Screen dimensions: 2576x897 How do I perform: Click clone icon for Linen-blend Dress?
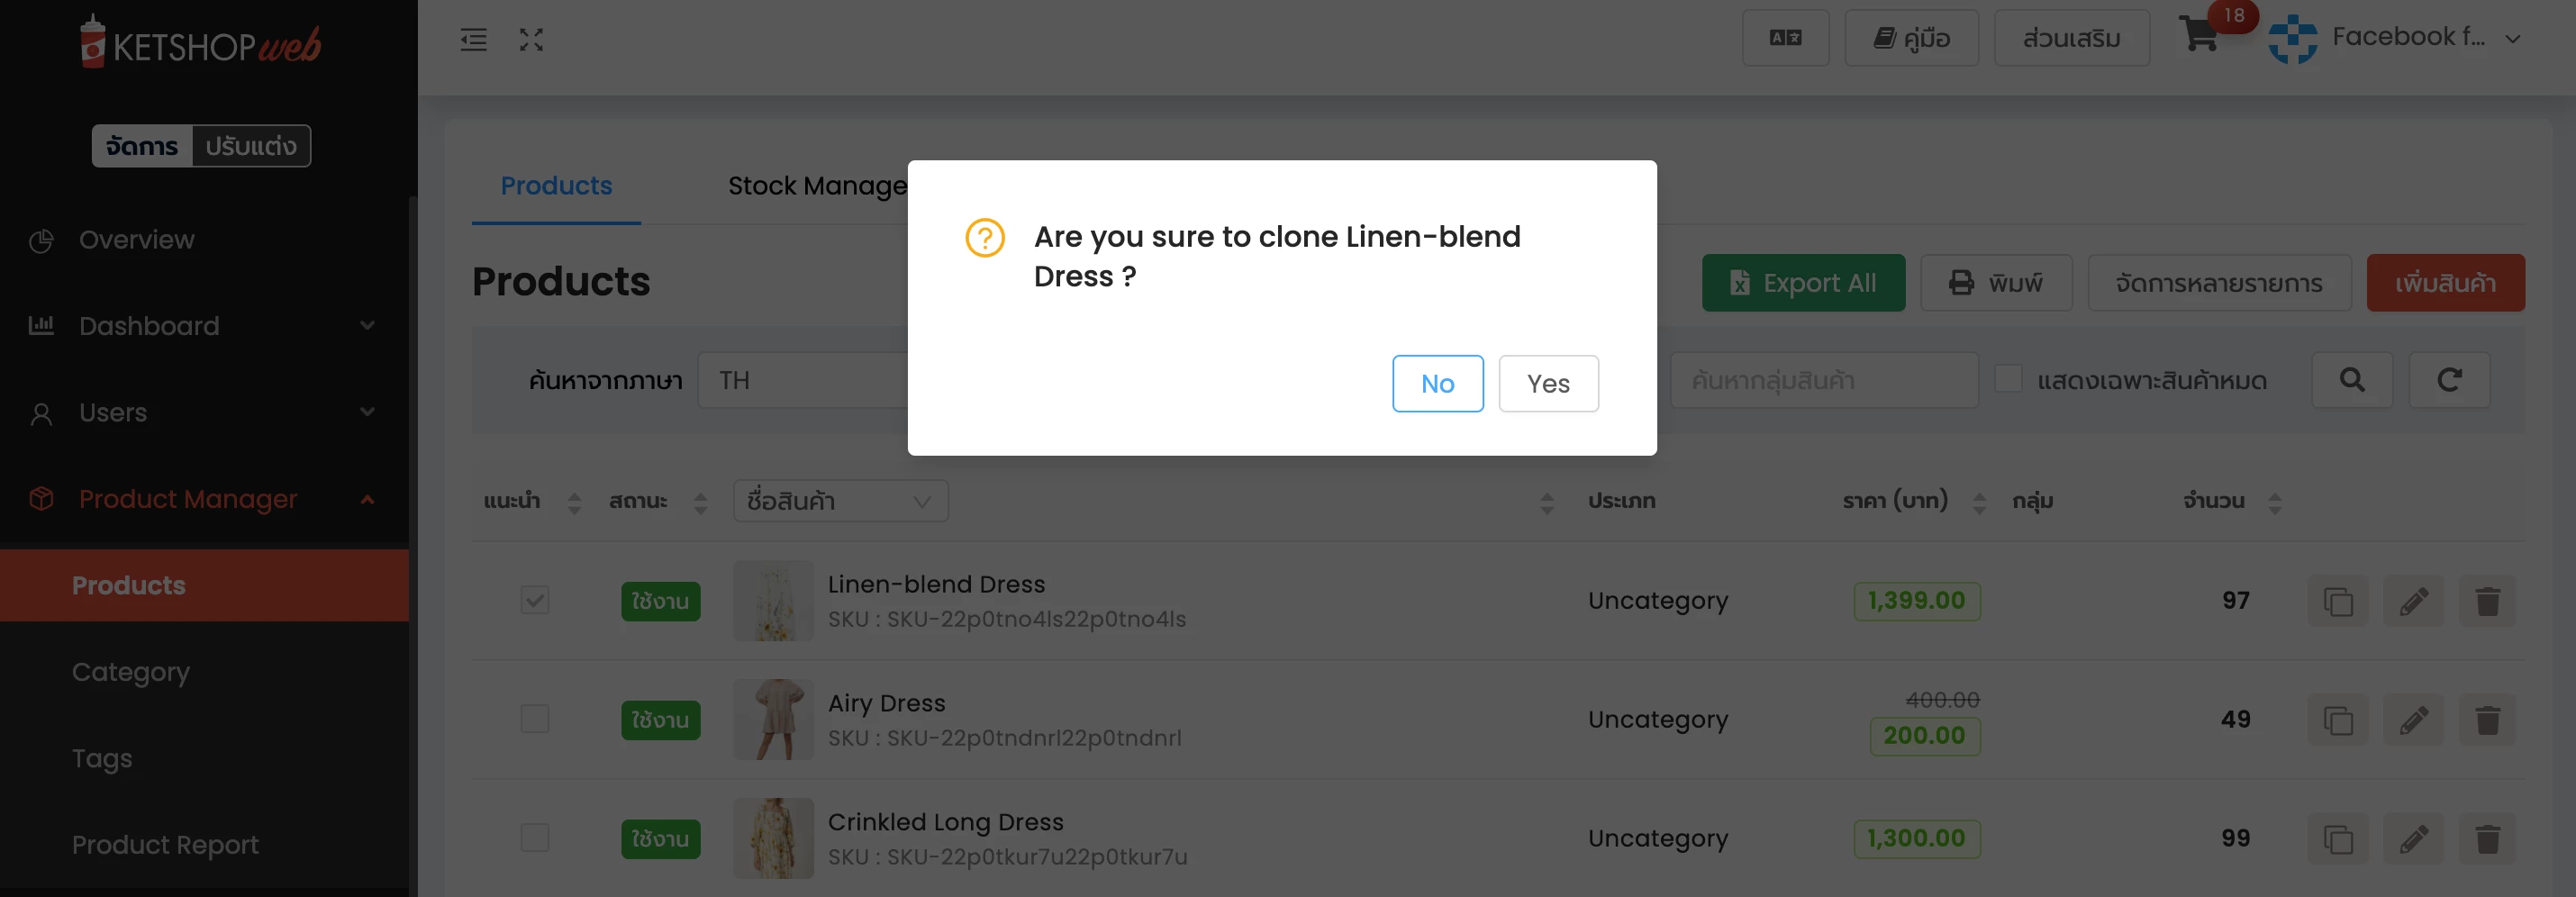click(2338, 601)
